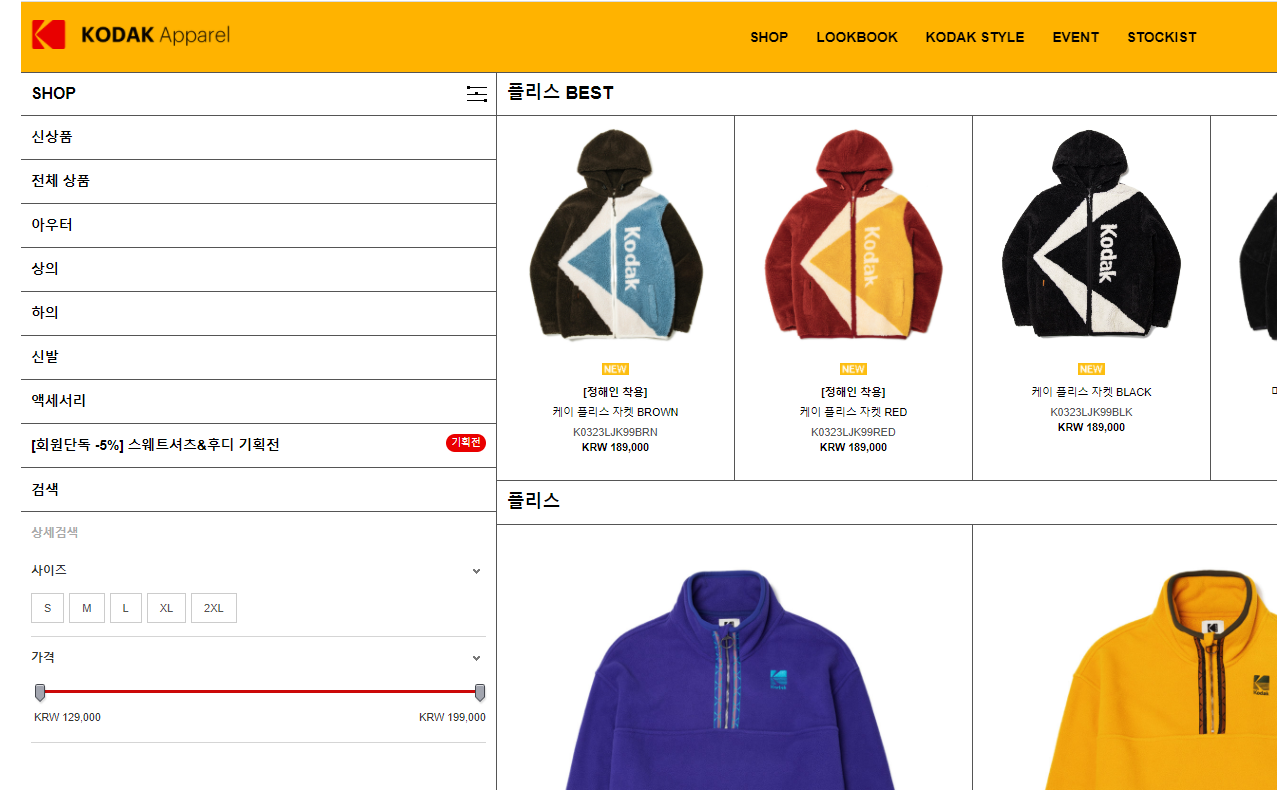Viewport: 1277px width, 790px height.
Task: Click the NEW badge under the red fleece jacket
Action: (x=853, y=369)
